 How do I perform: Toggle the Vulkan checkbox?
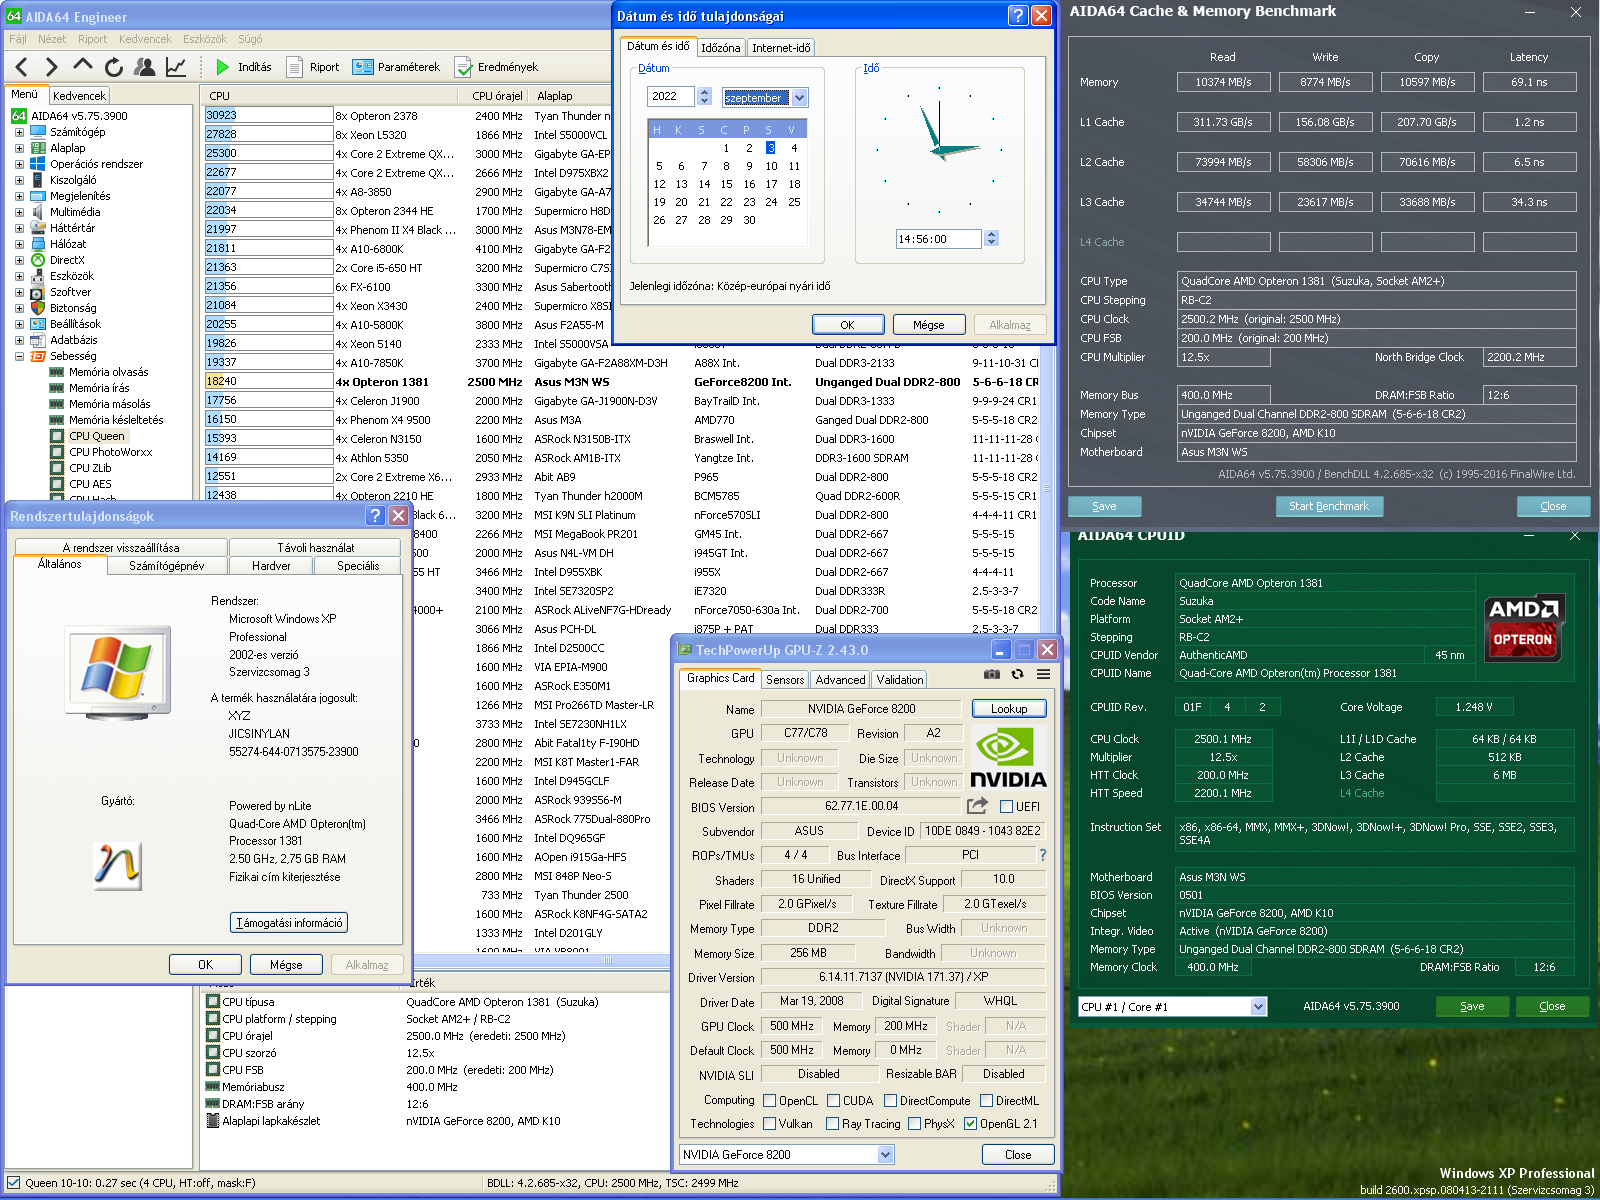pos(770,1123)
